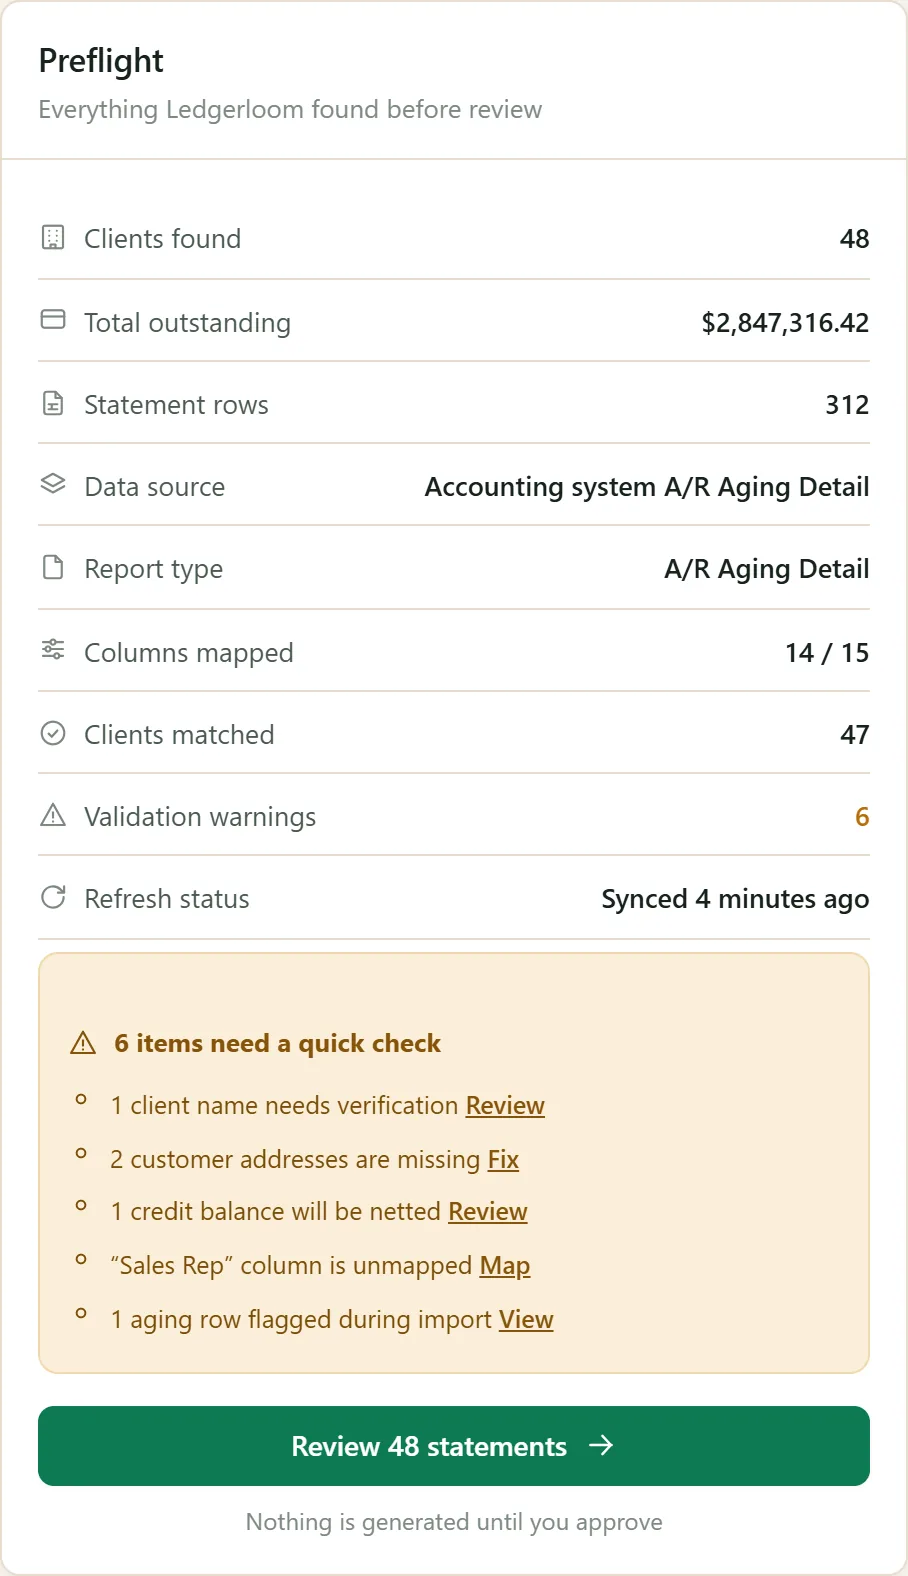Click the 1 aging row flagged during import text
The width and height of the screenshot is (908, 1576).
[301, 1319]
